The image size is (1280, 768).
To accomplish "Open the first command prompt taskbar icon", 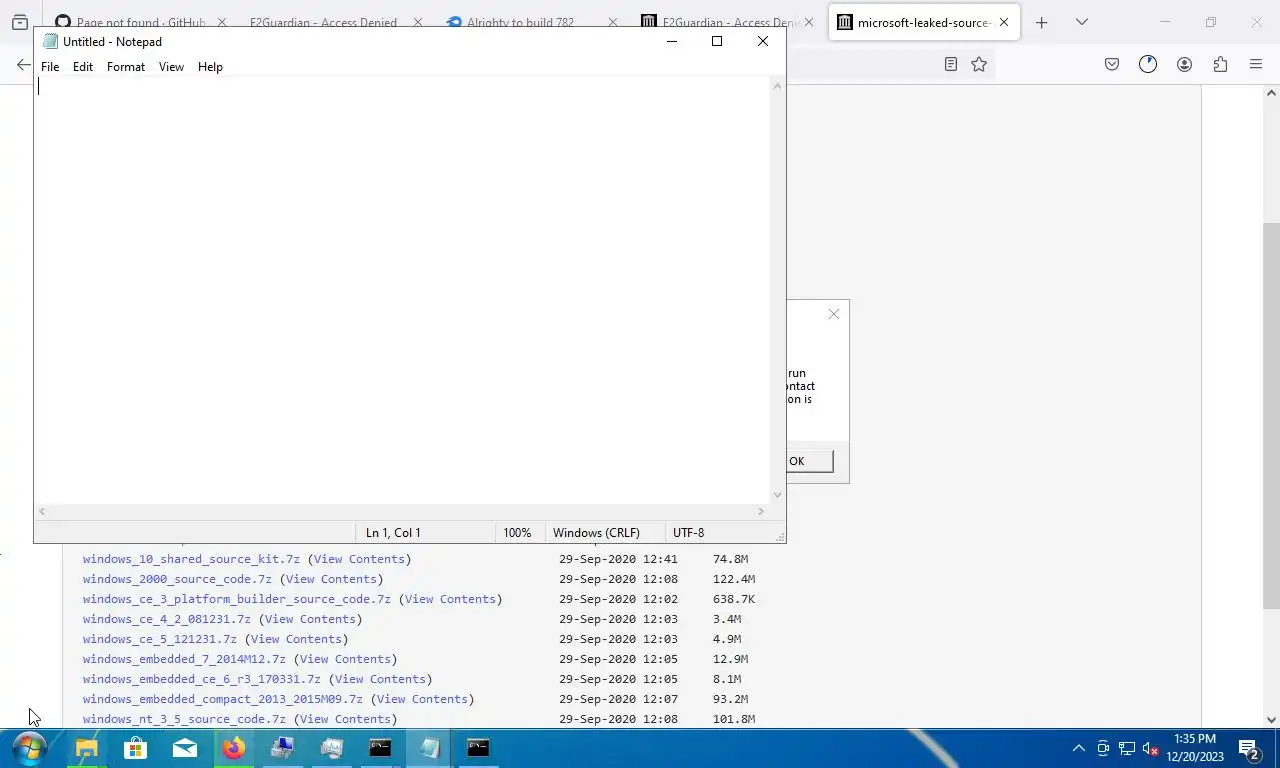I will click(380, 748).
